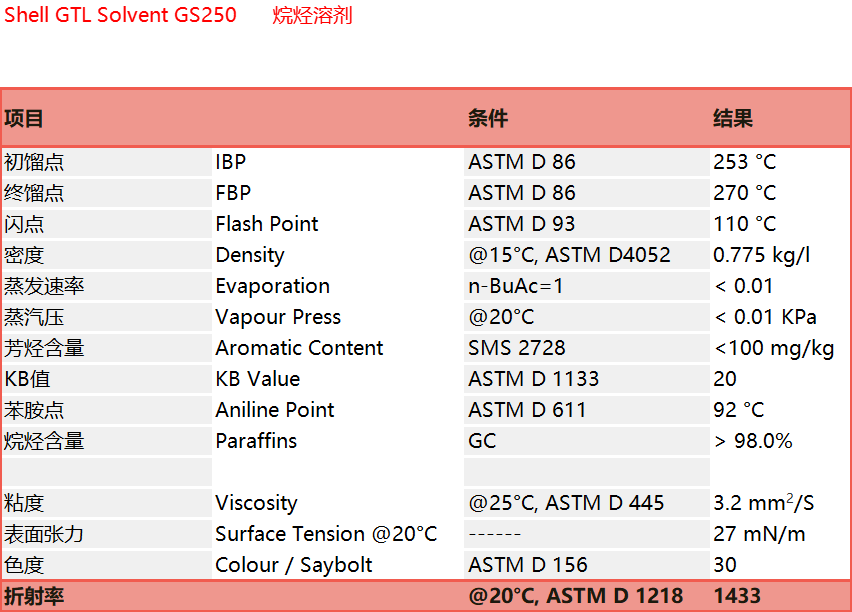Select the cell '密度'
The width and height of the screenshot is (852, 612).
24,255
